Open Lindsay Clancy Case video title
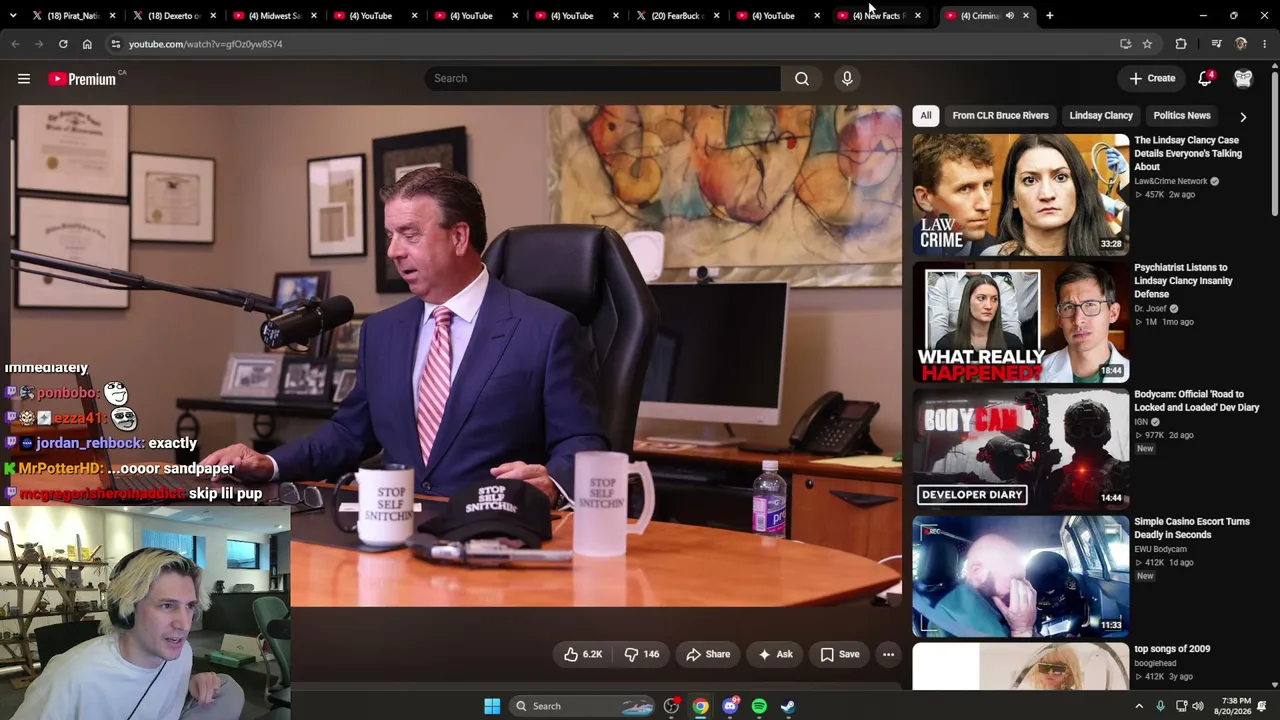Viewport: 1280px width, 720px height. click(x=1188, y=154)
